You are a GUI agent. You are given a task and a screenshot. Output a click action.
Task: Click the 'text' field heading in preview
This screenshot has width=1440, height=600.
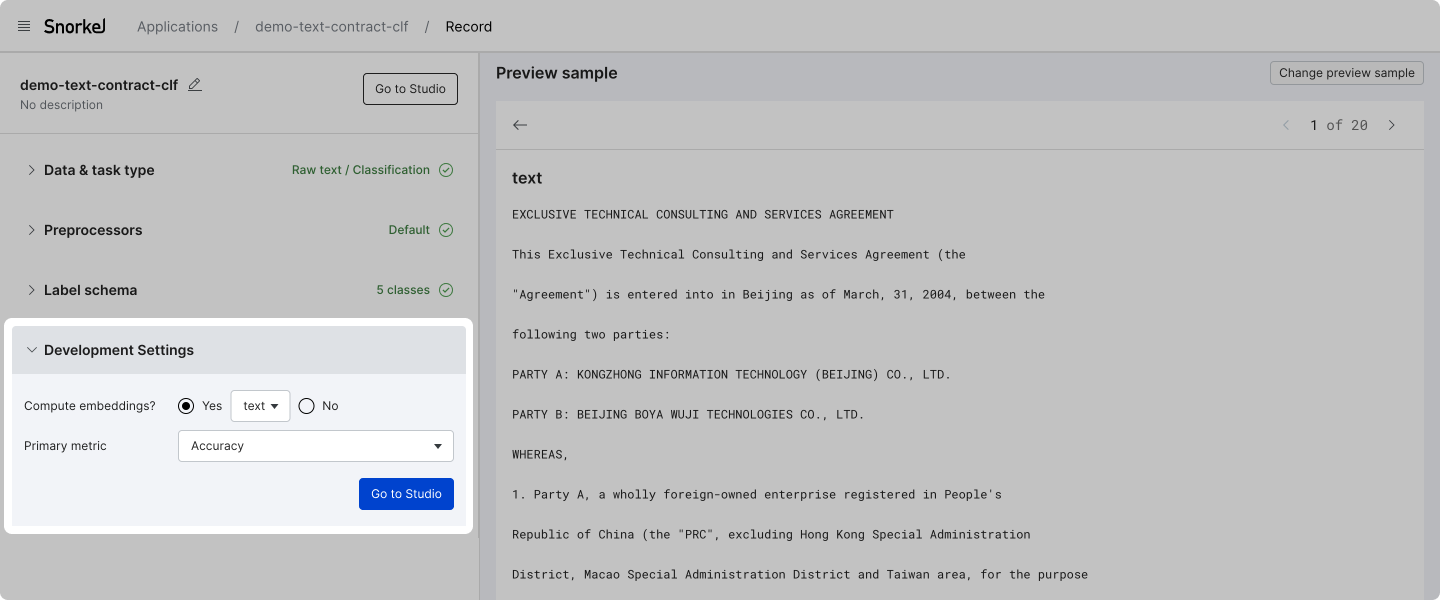pyautogui.click(x=527, y=178)
